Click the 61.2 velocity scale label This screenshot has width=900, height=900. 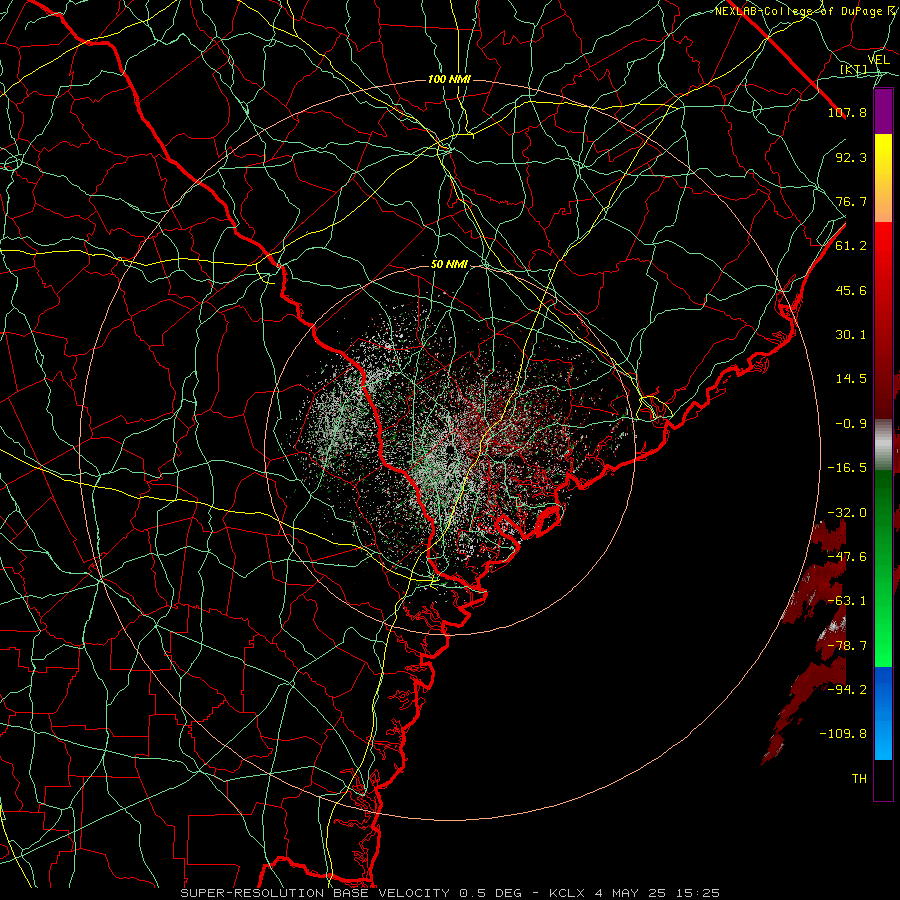tap(851, 246)
